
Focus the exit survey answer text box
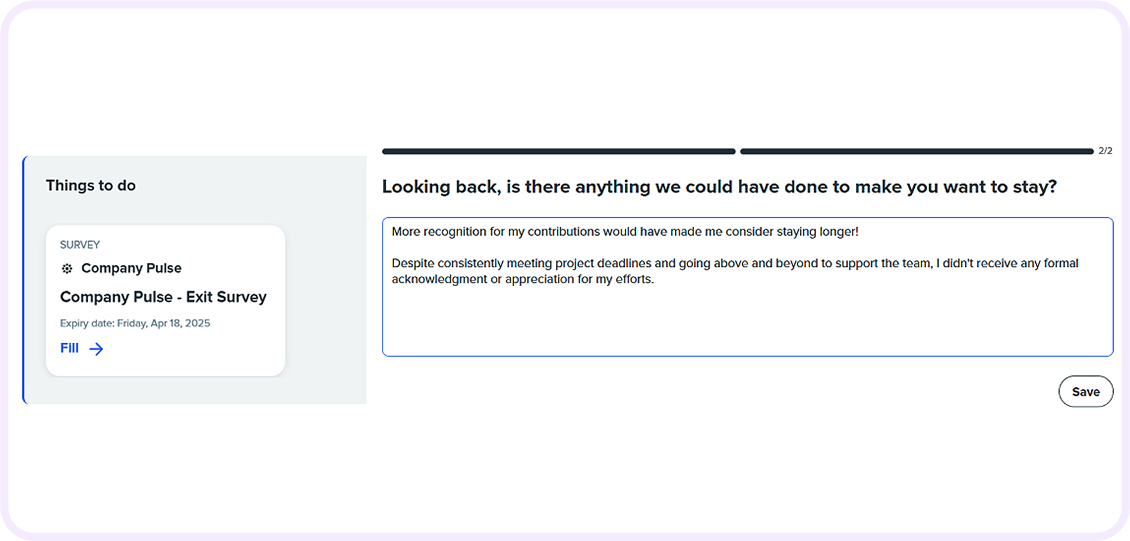click(x=747, y=287)
